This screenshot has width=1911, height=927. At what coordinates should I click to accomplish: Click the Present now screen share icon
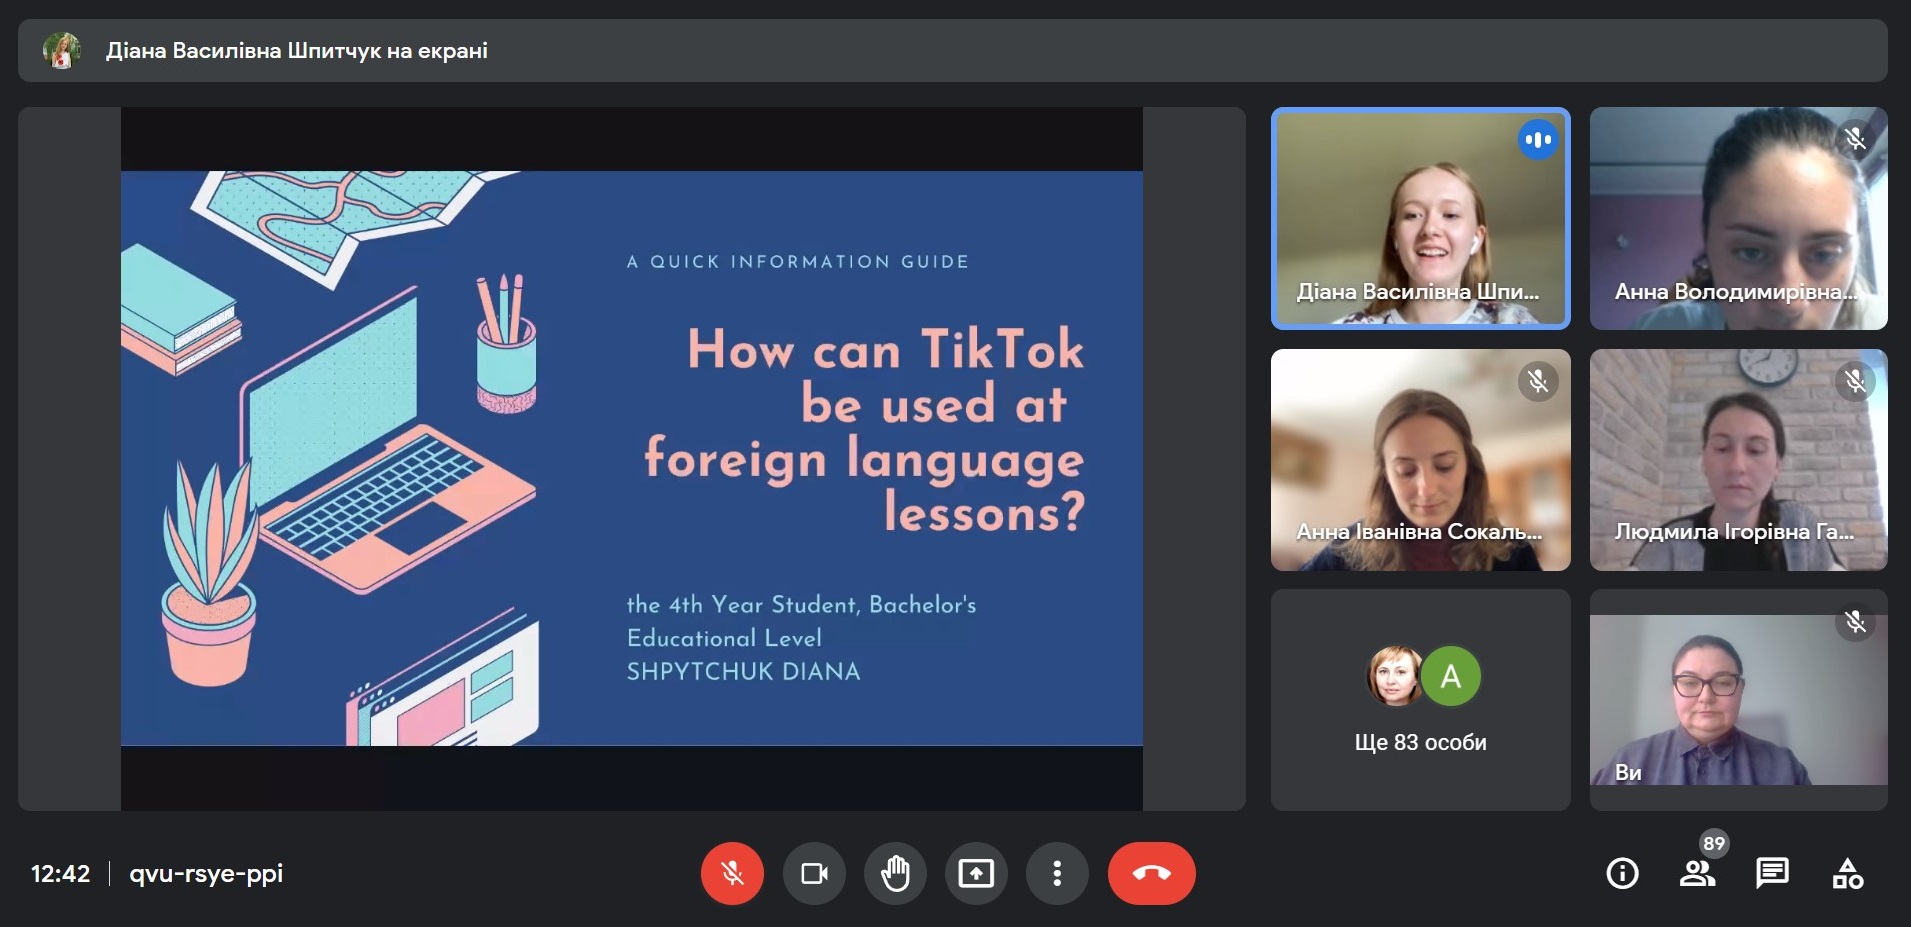(x=976, y=873)
